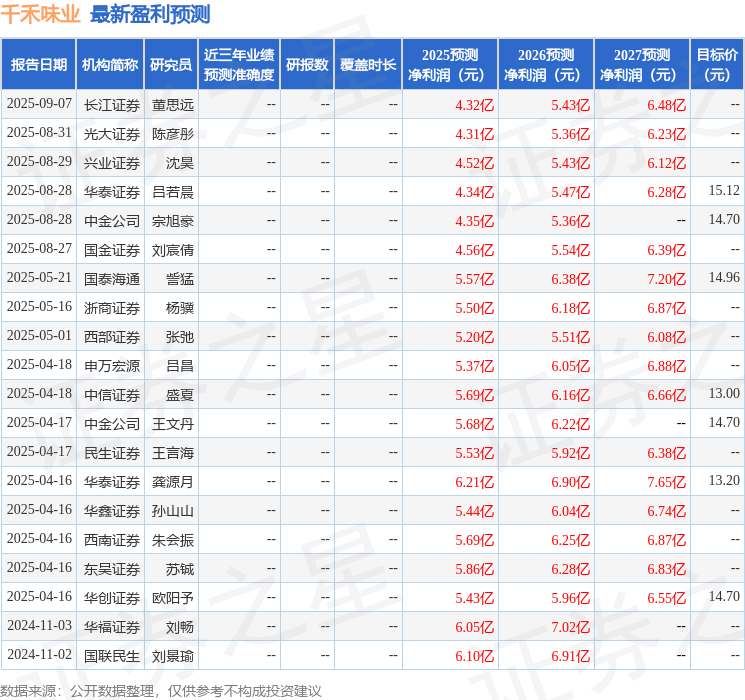Image resolution: width=745 pixels, height=700 pixels.
Task: Click 7.65亿 in the 龚源月 row
Action: click(x=667, y=481)
